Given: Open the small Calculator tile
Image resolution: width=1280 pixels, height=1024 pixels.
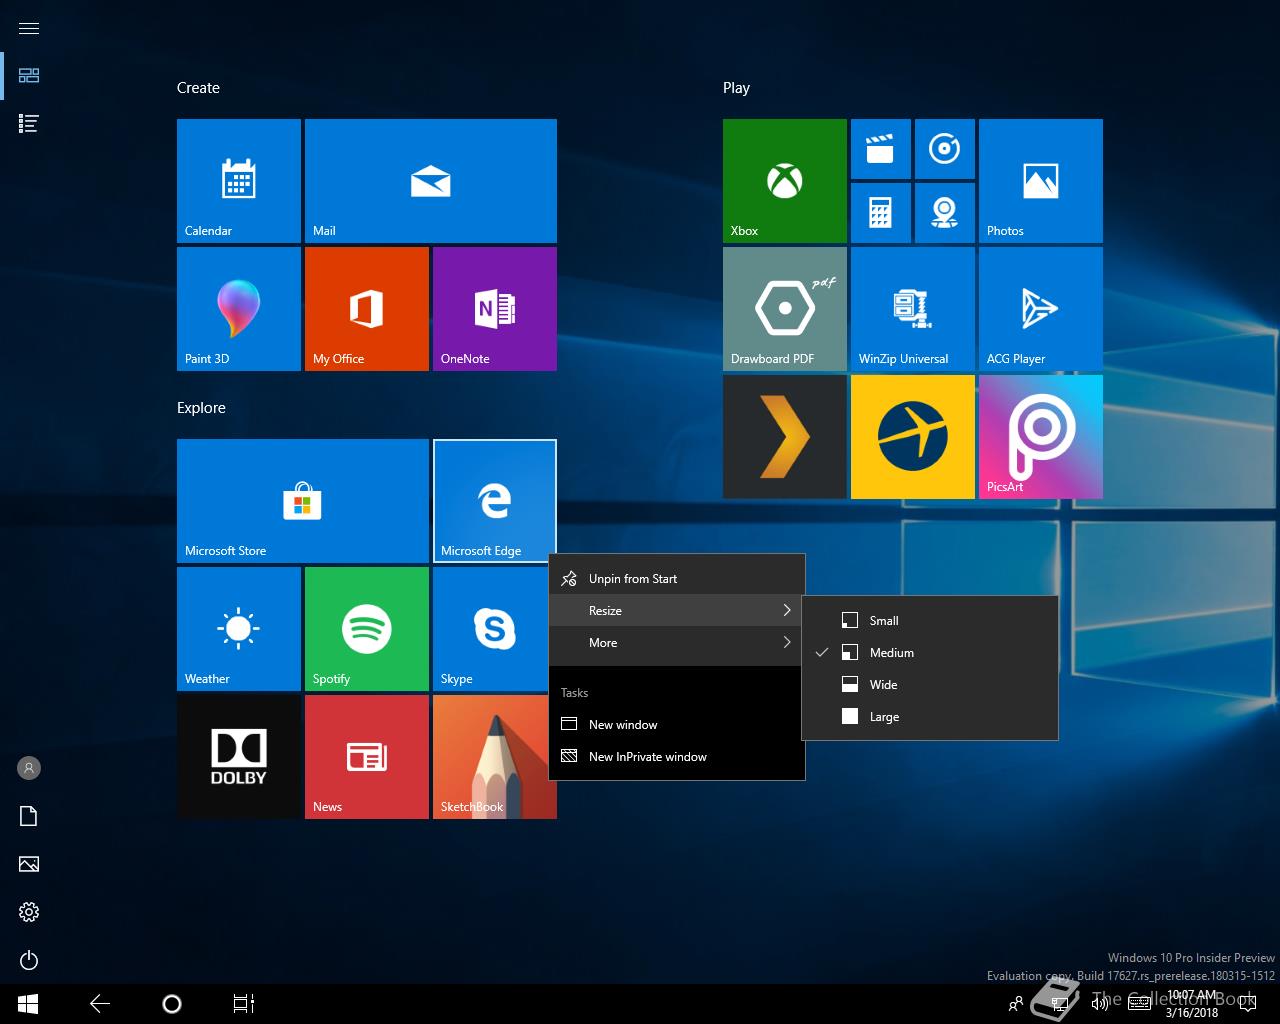Looking at the screenshot, I should pyautogui.click(x=881, y=213).
